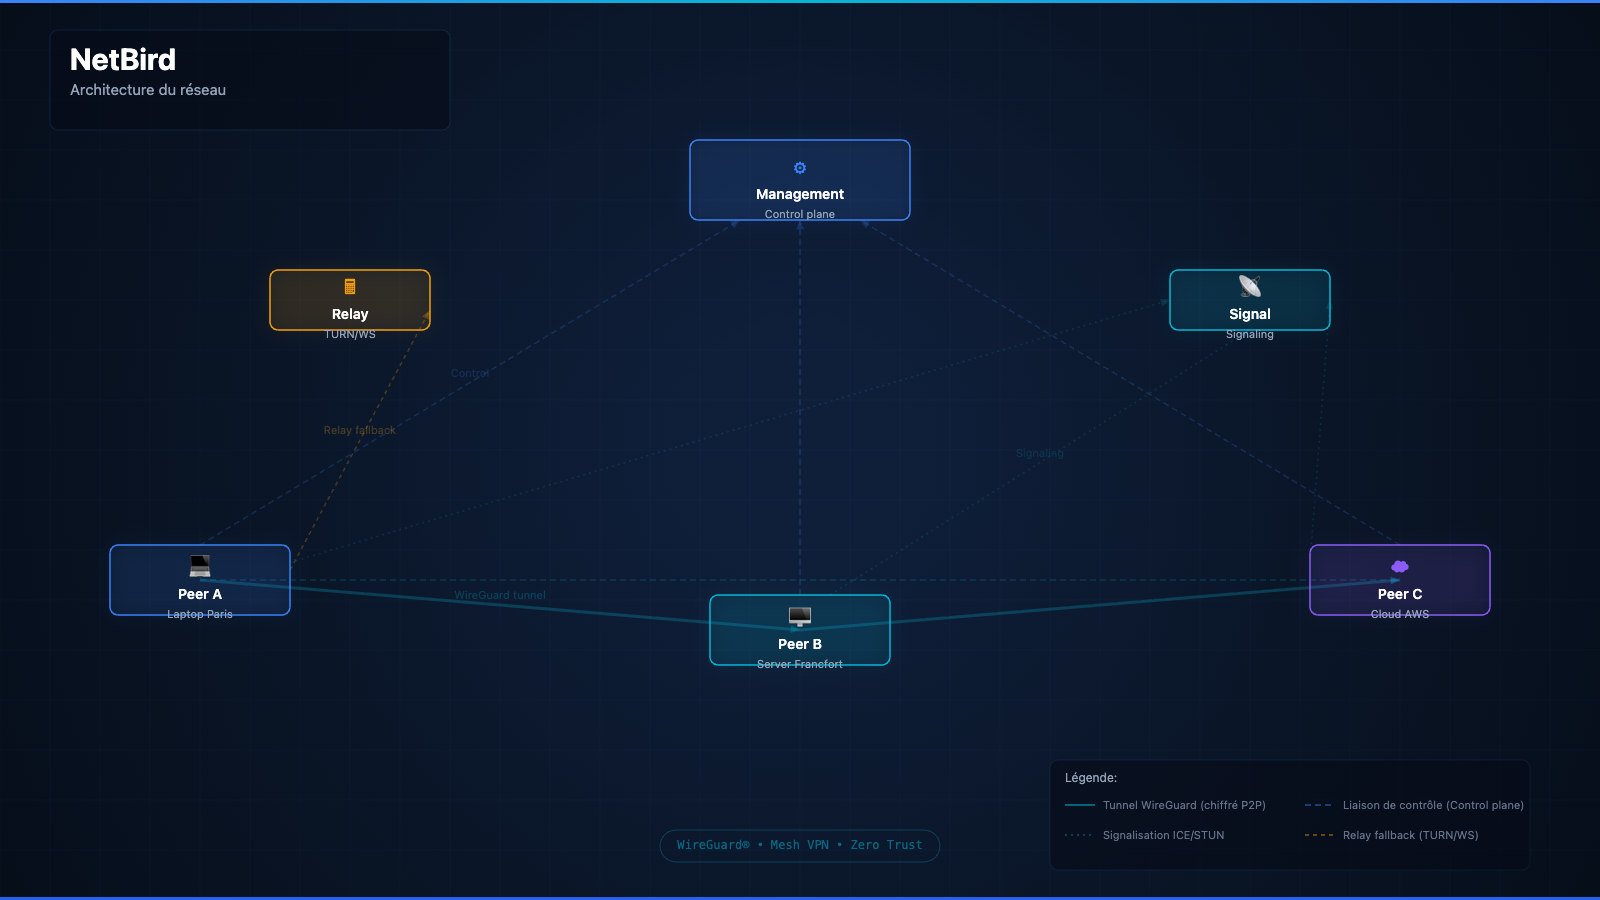Click the Relay fallback edge label
Image resolution: width=1600 pixels, height=900 pixels.
pyautogui.click(x=360, y=430)
